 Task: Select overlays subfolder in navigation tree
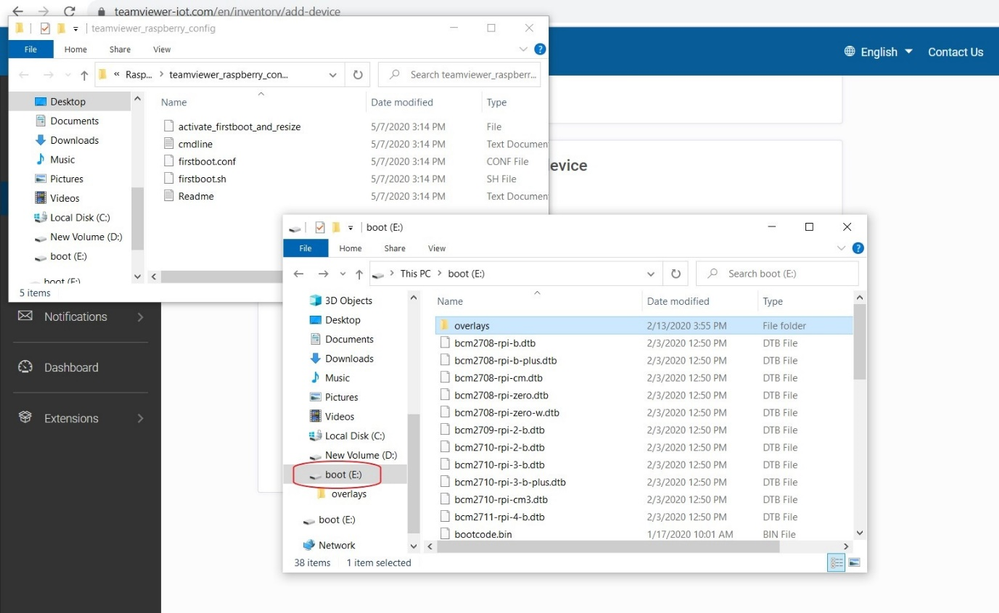point(349,494)
